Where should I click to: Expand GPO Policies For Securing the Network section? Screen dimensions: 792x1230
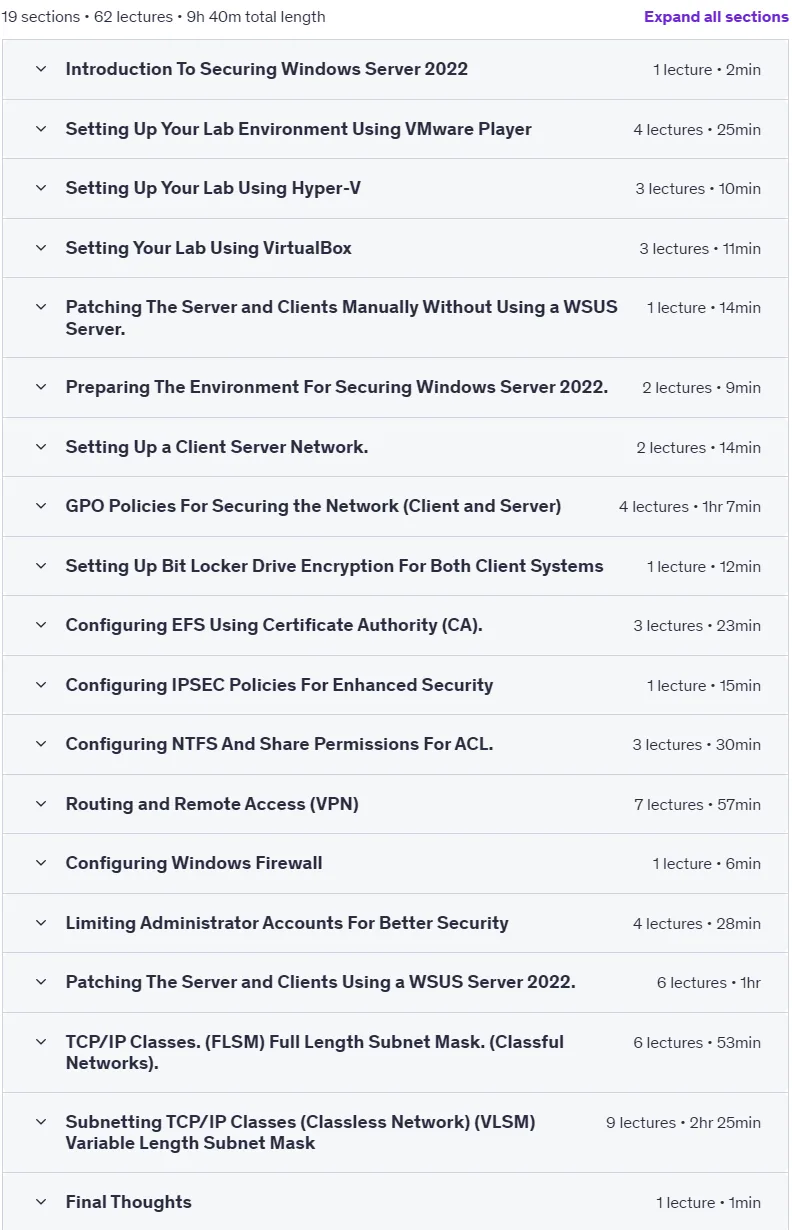pos(395,507)
